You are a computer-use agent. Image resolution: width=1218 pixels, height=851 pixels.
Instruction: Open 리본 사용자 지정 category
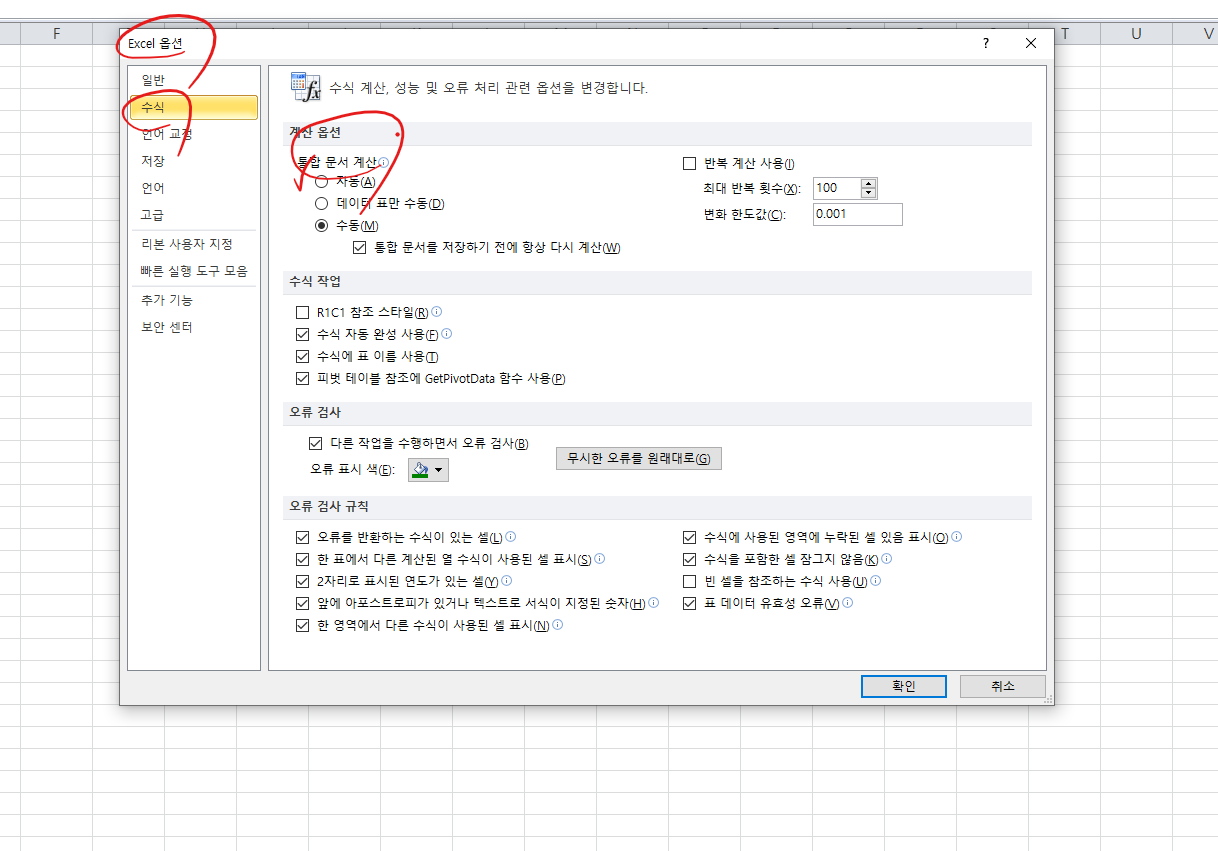193,244
